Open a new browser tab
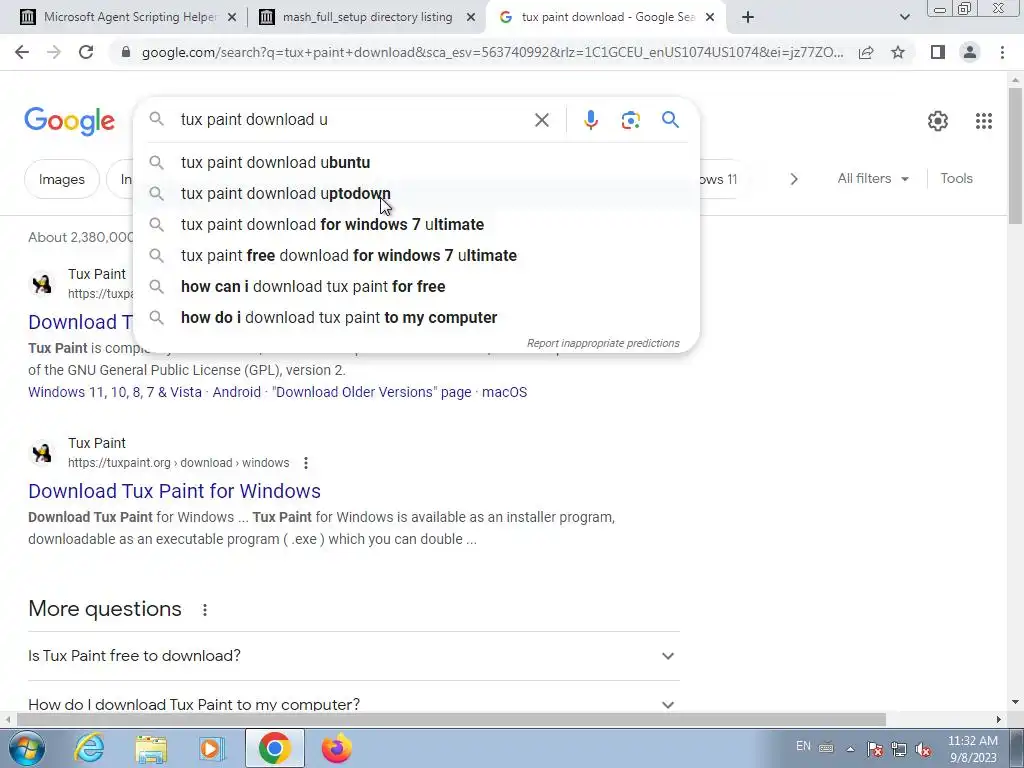The image size is (1024, 768). tap(748, 18)
